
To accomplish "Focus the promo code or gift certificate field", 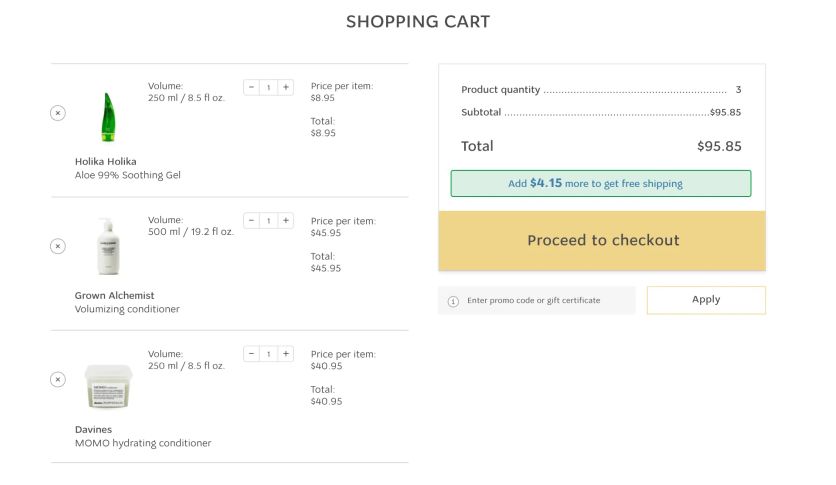I will pos(545,301).
